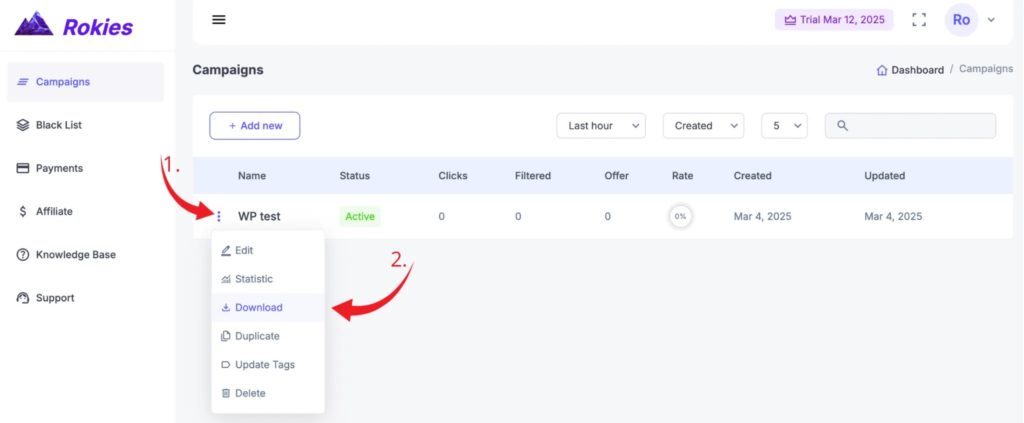Click the search magnifier icon
This screenshot has height=423, width=1024.
842,125
